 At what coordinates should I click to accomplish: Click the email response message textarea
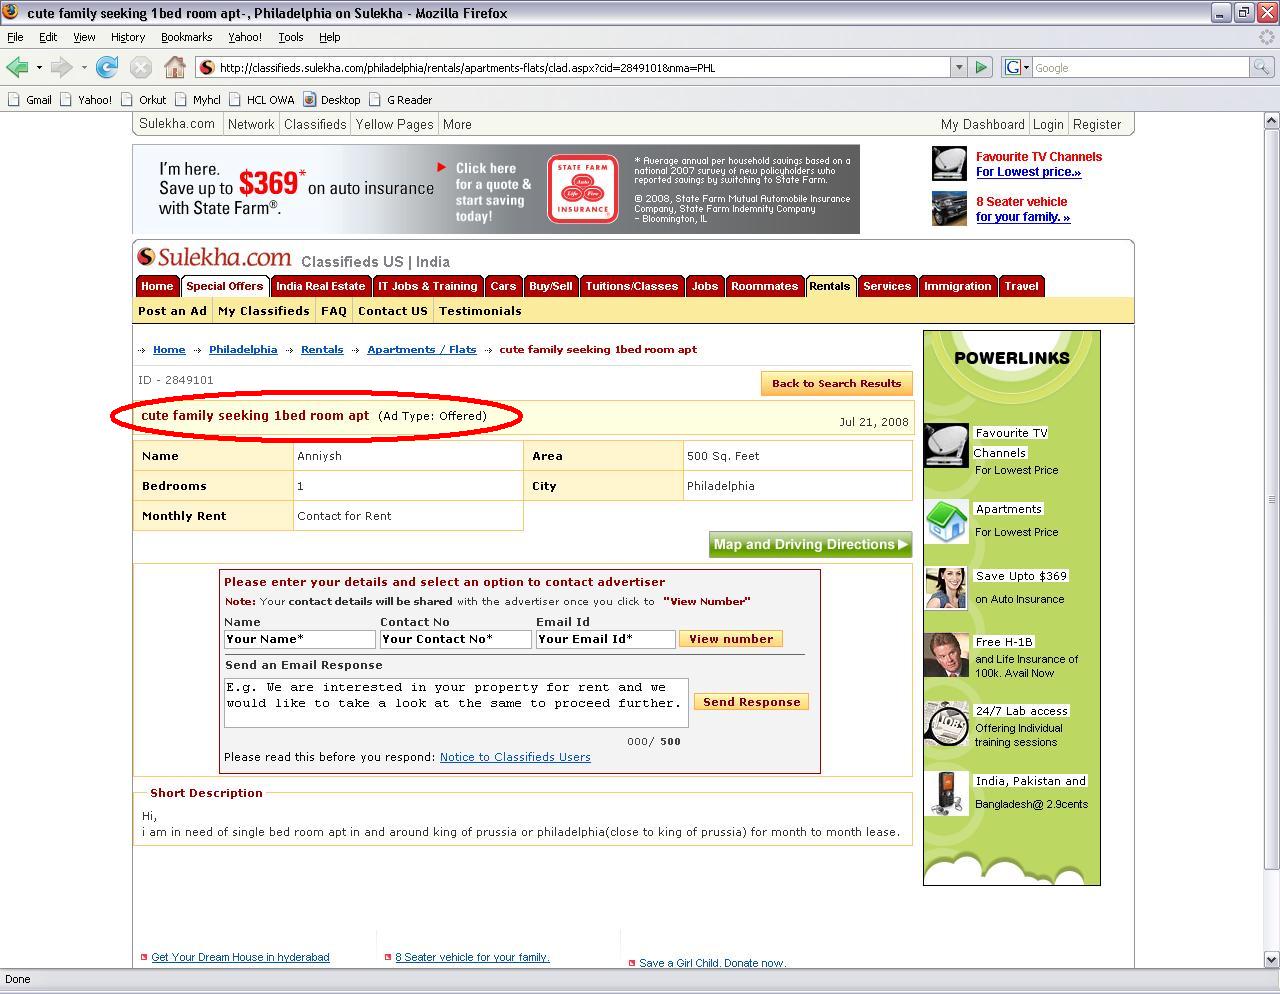click(456, 703)
